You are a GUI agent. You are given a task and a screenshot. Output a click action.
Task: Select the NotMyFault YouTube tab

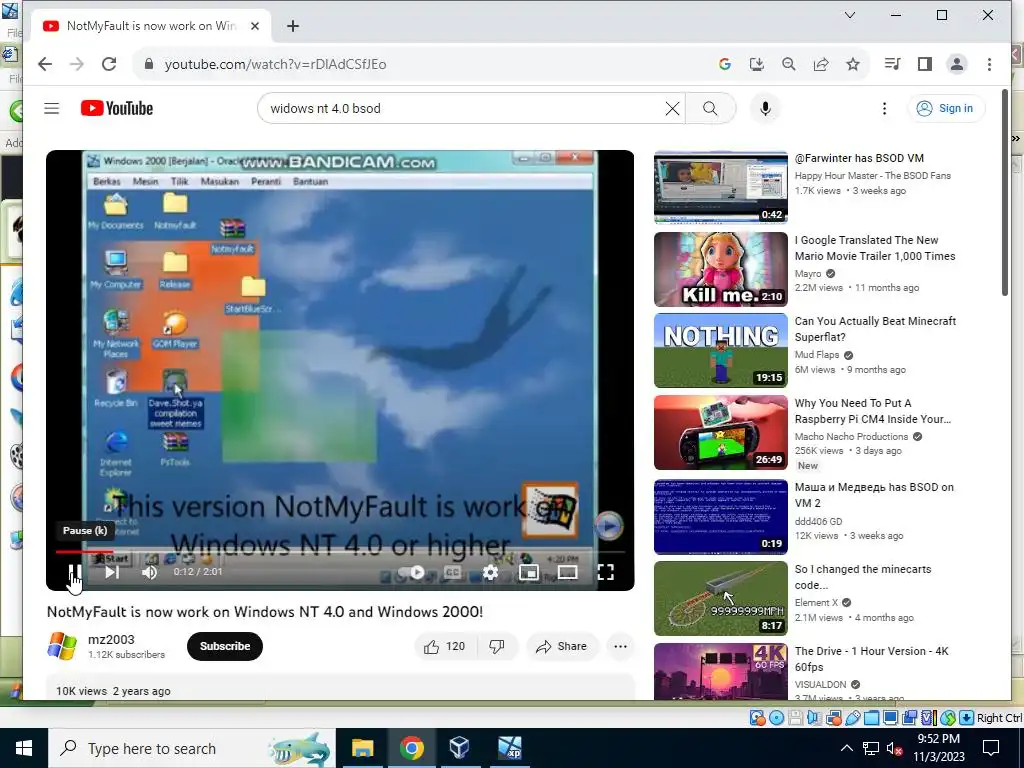[150, 26]
